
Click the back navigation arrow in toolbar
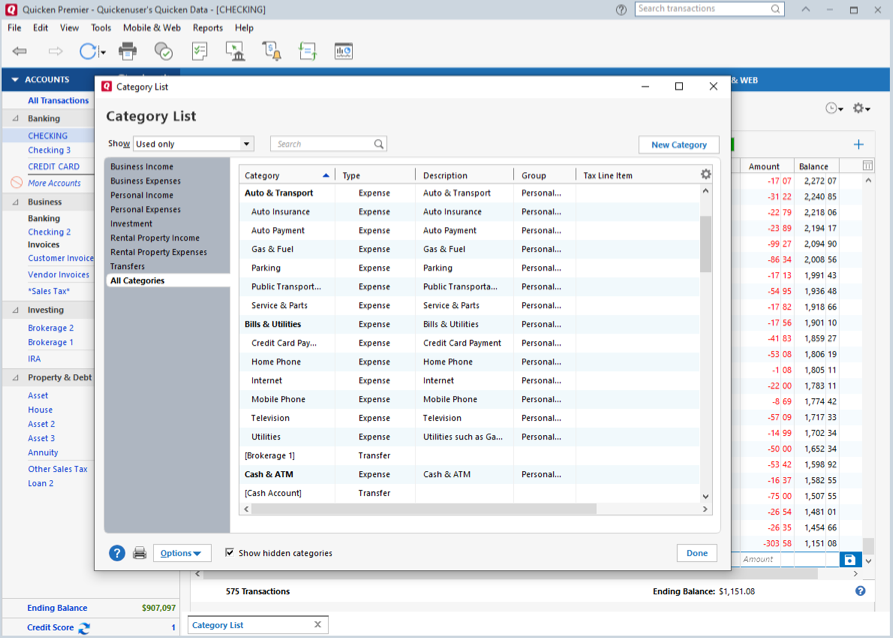(x=19, y=51)
